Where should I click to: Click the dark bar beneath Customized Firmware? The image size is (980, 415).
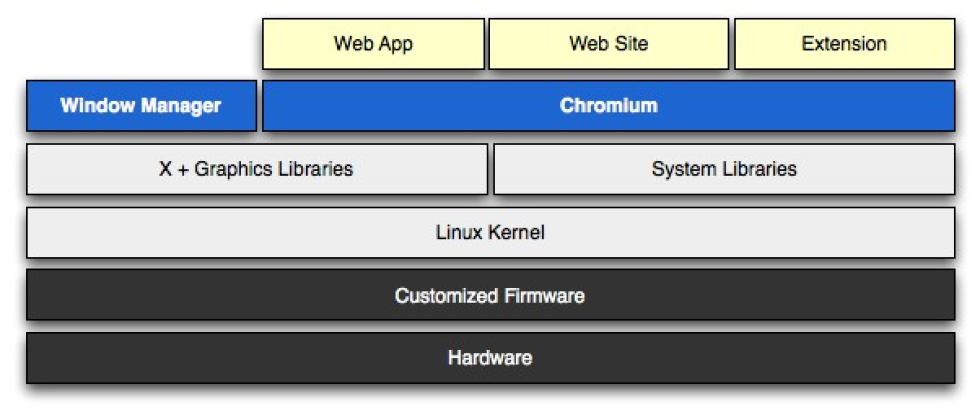pyautogui.click(x=490, y=358)
